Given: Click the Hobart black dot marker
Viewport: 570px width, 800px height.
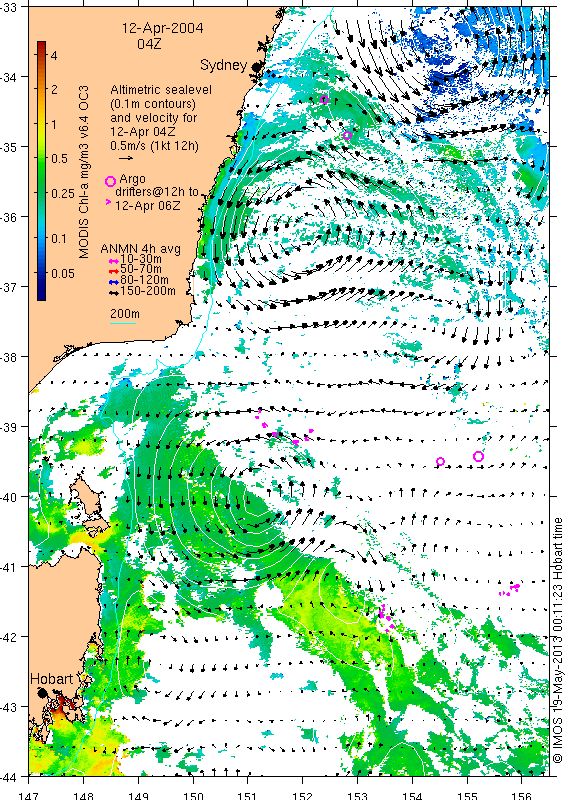Looking at the screenshot, I should [42, 693].
